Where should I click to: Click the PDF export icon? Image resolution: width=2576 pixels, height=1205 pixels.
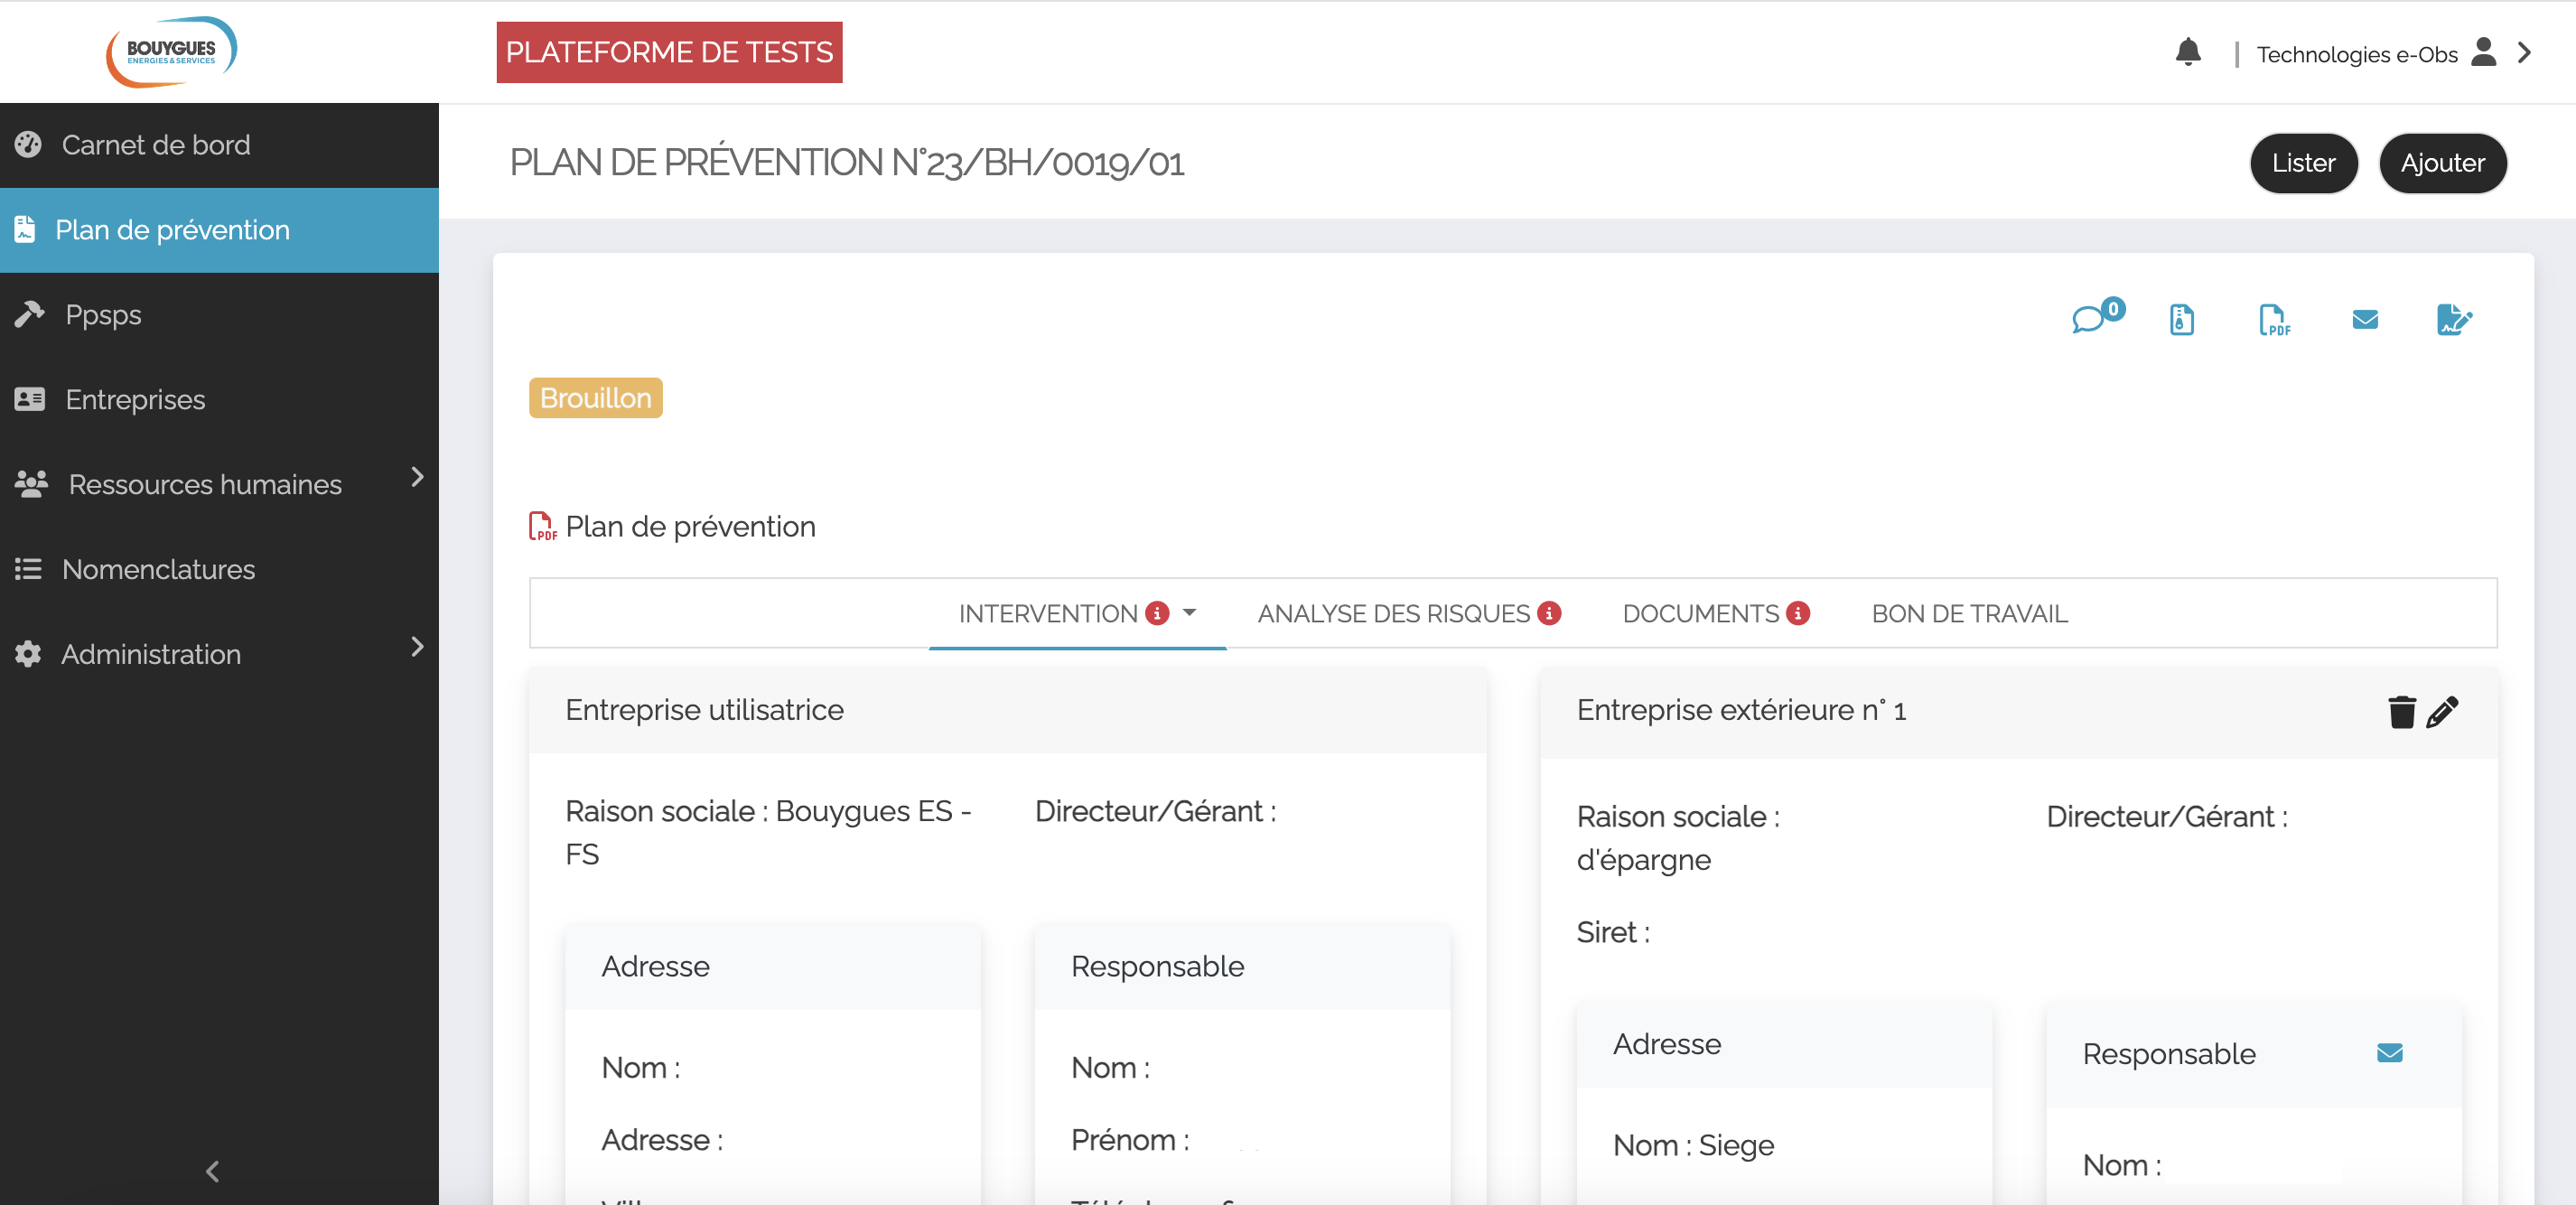(x=2273, y=321)
